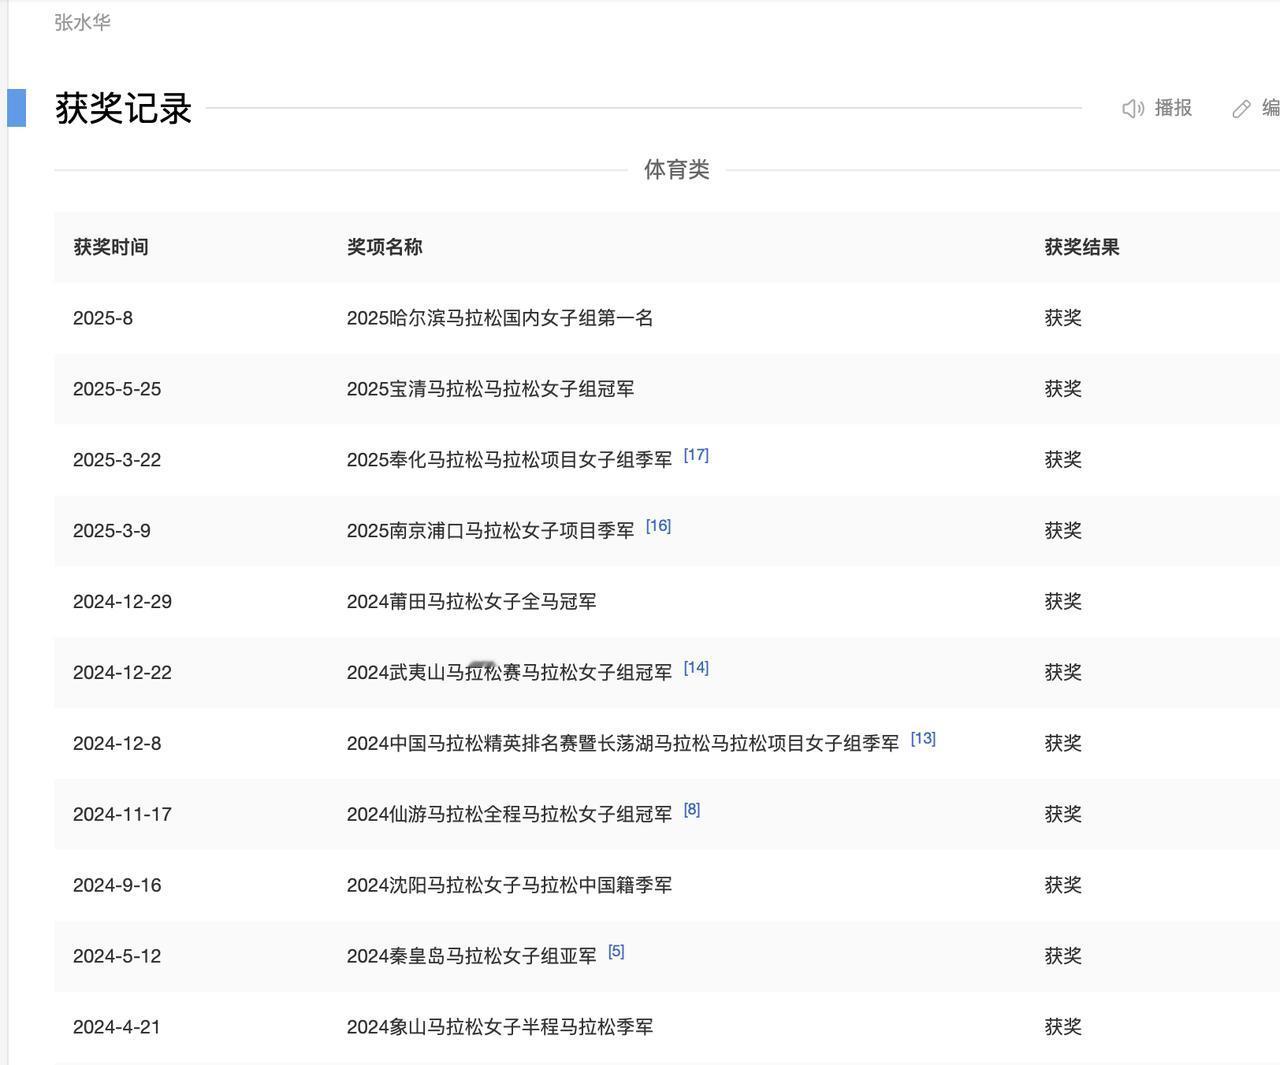Open citation link [17]
The image size is (1280, 1065).
(x=696, y=455)
